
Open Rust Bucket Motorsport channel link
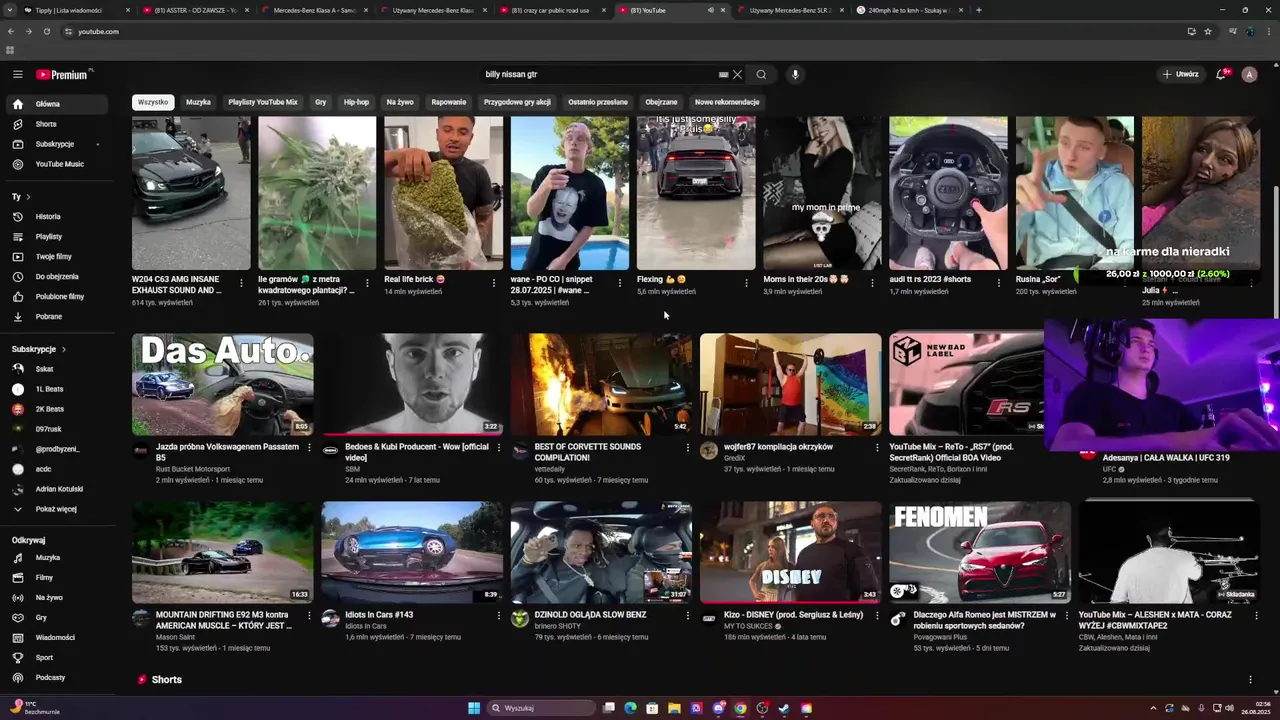193,469
